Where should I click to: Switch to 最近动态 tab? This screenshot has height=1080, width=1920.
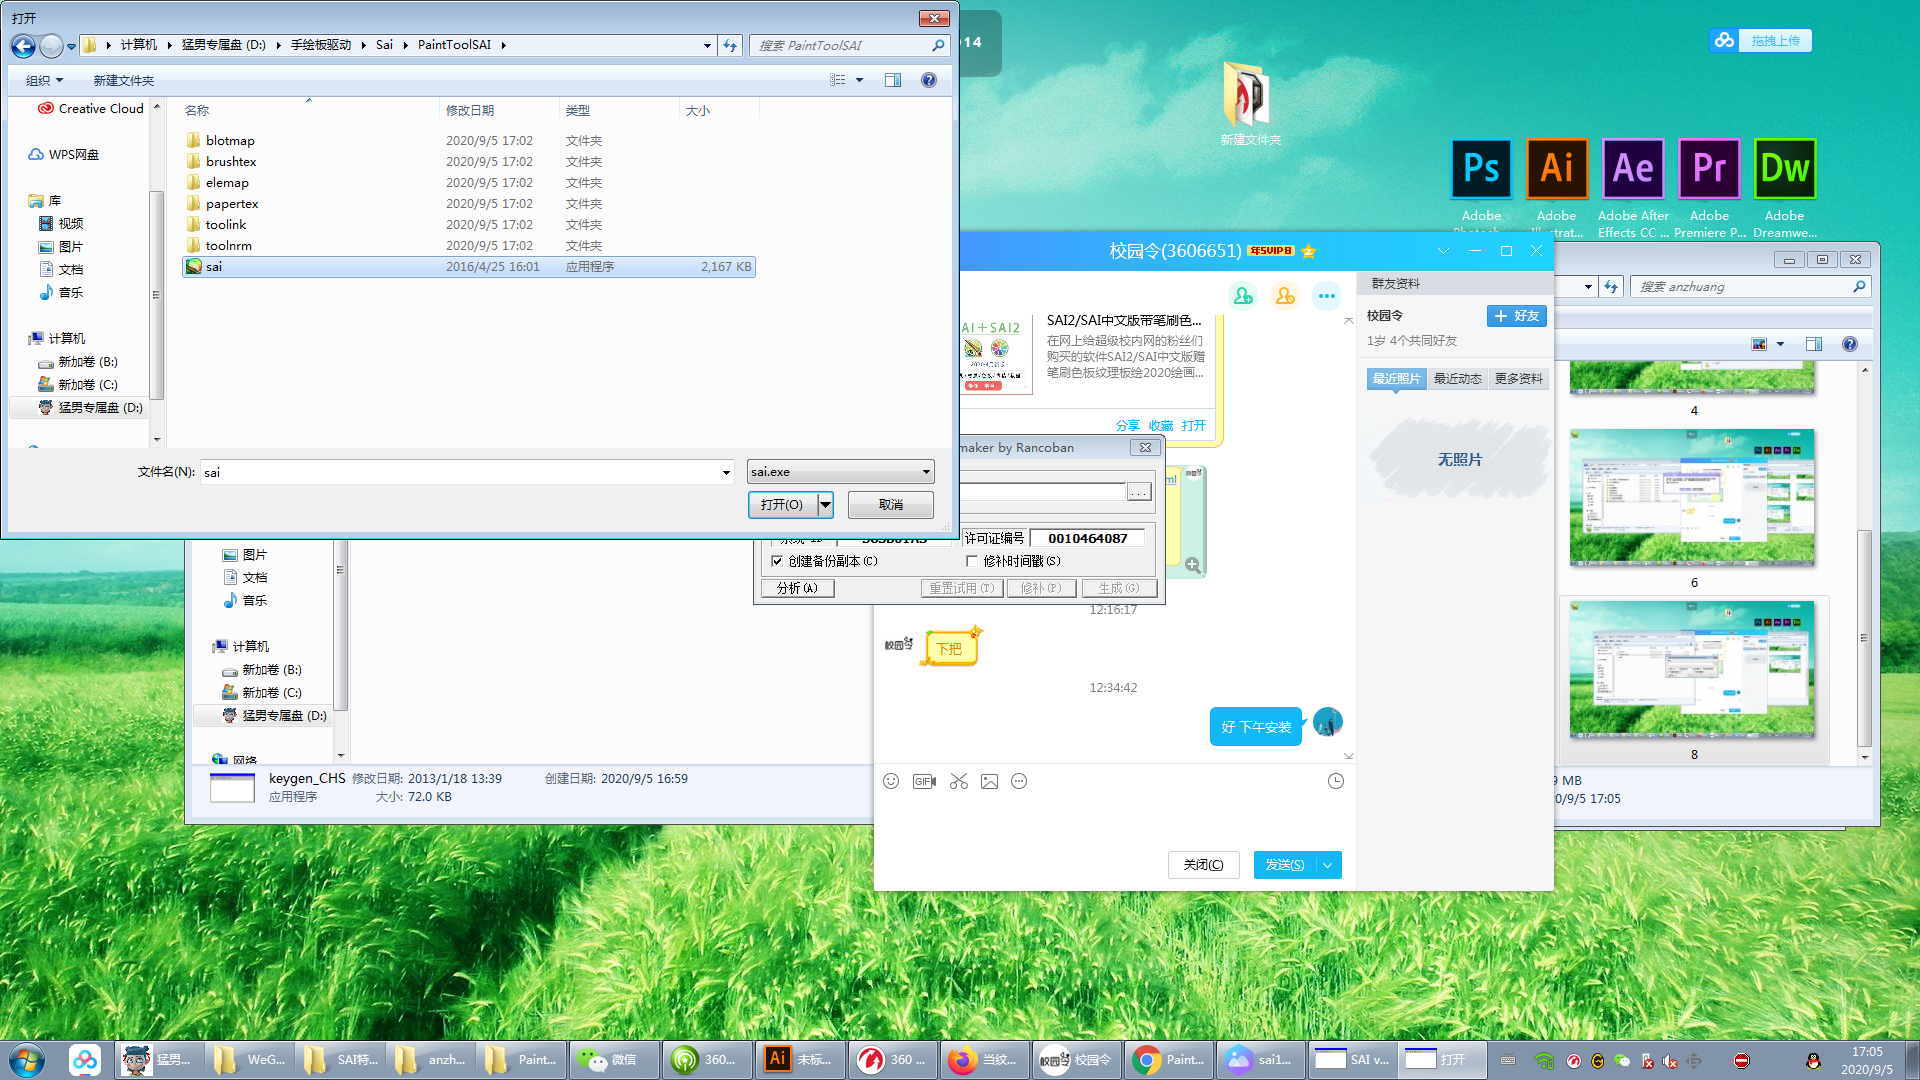(1457, 378)
